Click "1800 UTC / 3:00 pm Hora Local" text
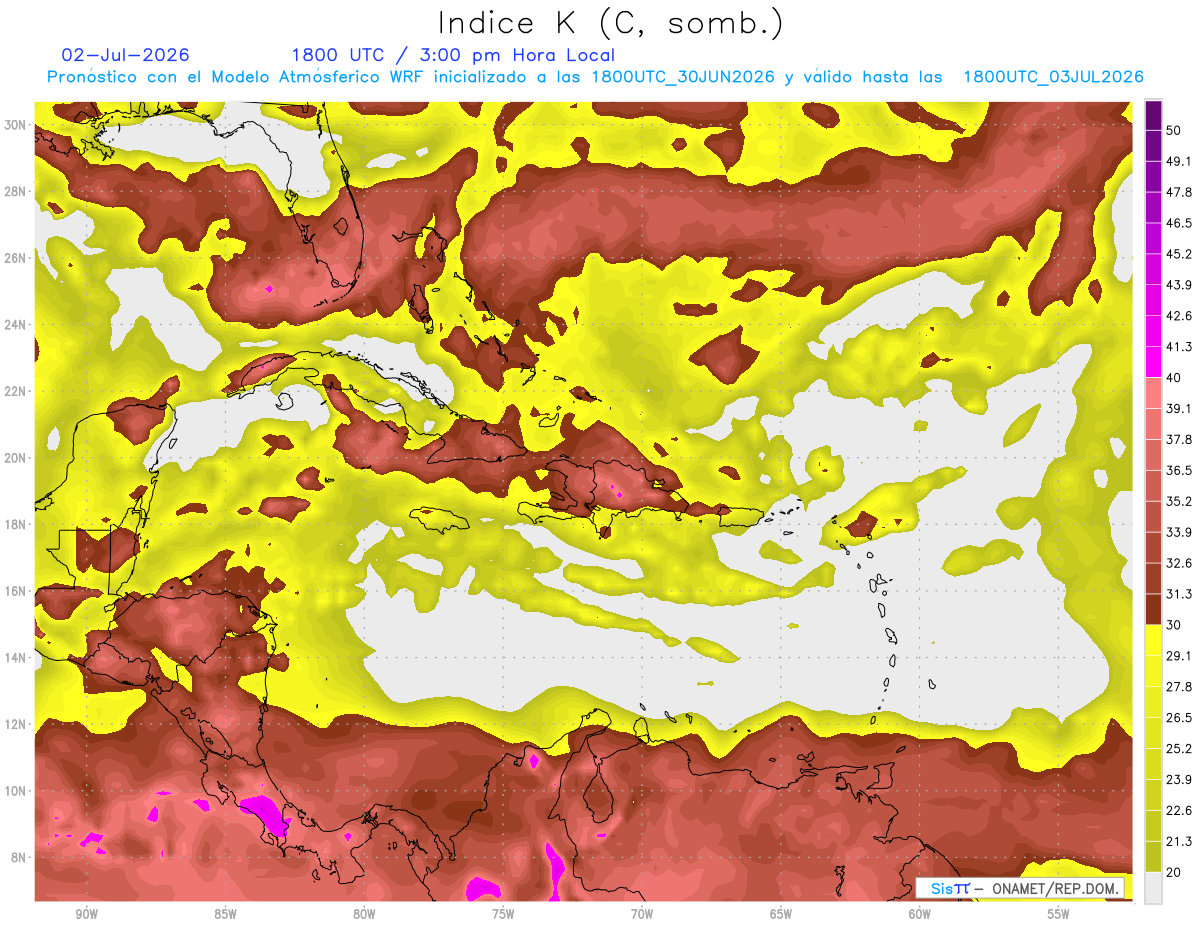 pyautogui.click(x=453, y=55)
